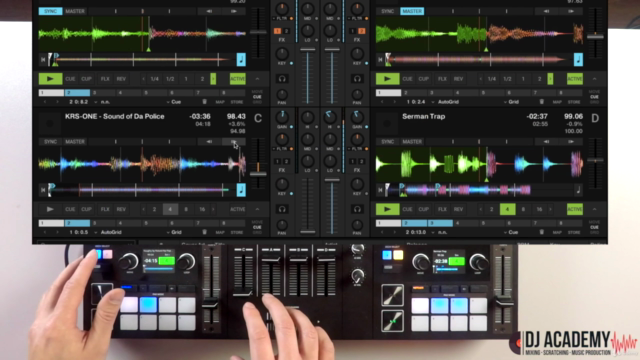Image resolution: width=640 pixels, height=360 pixels.
Task: Click CUE button on Deck C
Action: click(x=70, y=209)
